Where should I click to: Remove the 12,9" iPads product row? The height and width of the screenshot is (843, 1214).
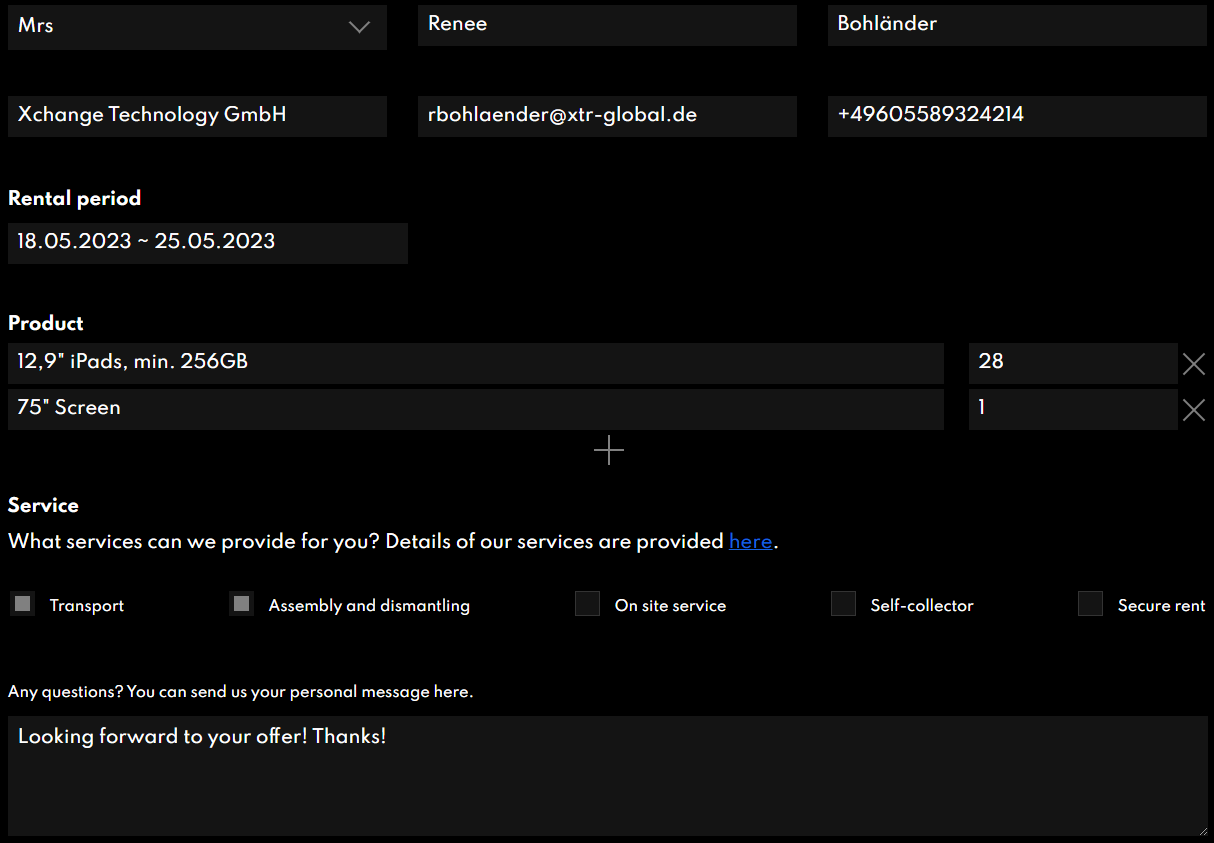(x=1193, y=364)
